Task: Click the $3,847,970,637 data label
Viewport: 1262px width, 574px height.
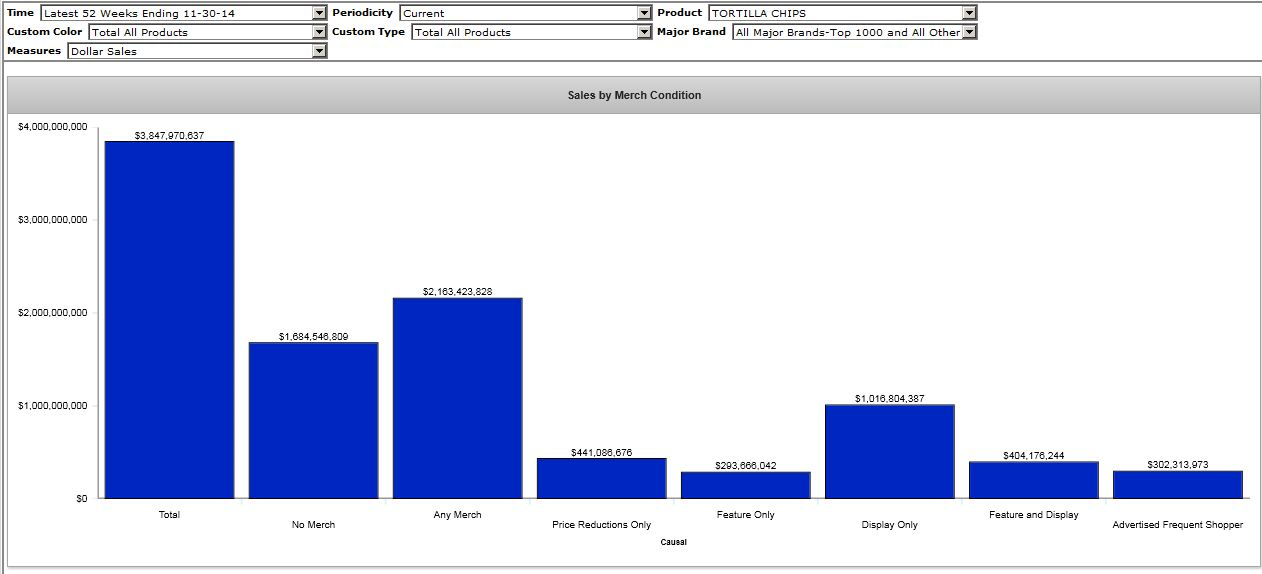Action: tap(169, 135)
